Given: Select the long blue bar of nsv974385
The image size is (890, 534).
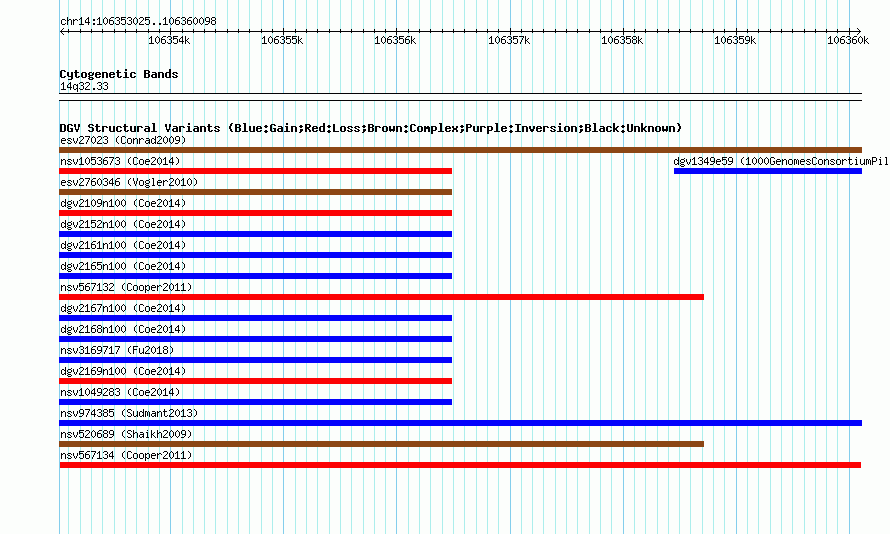Looking at the screenshot, I should point(460,423).
